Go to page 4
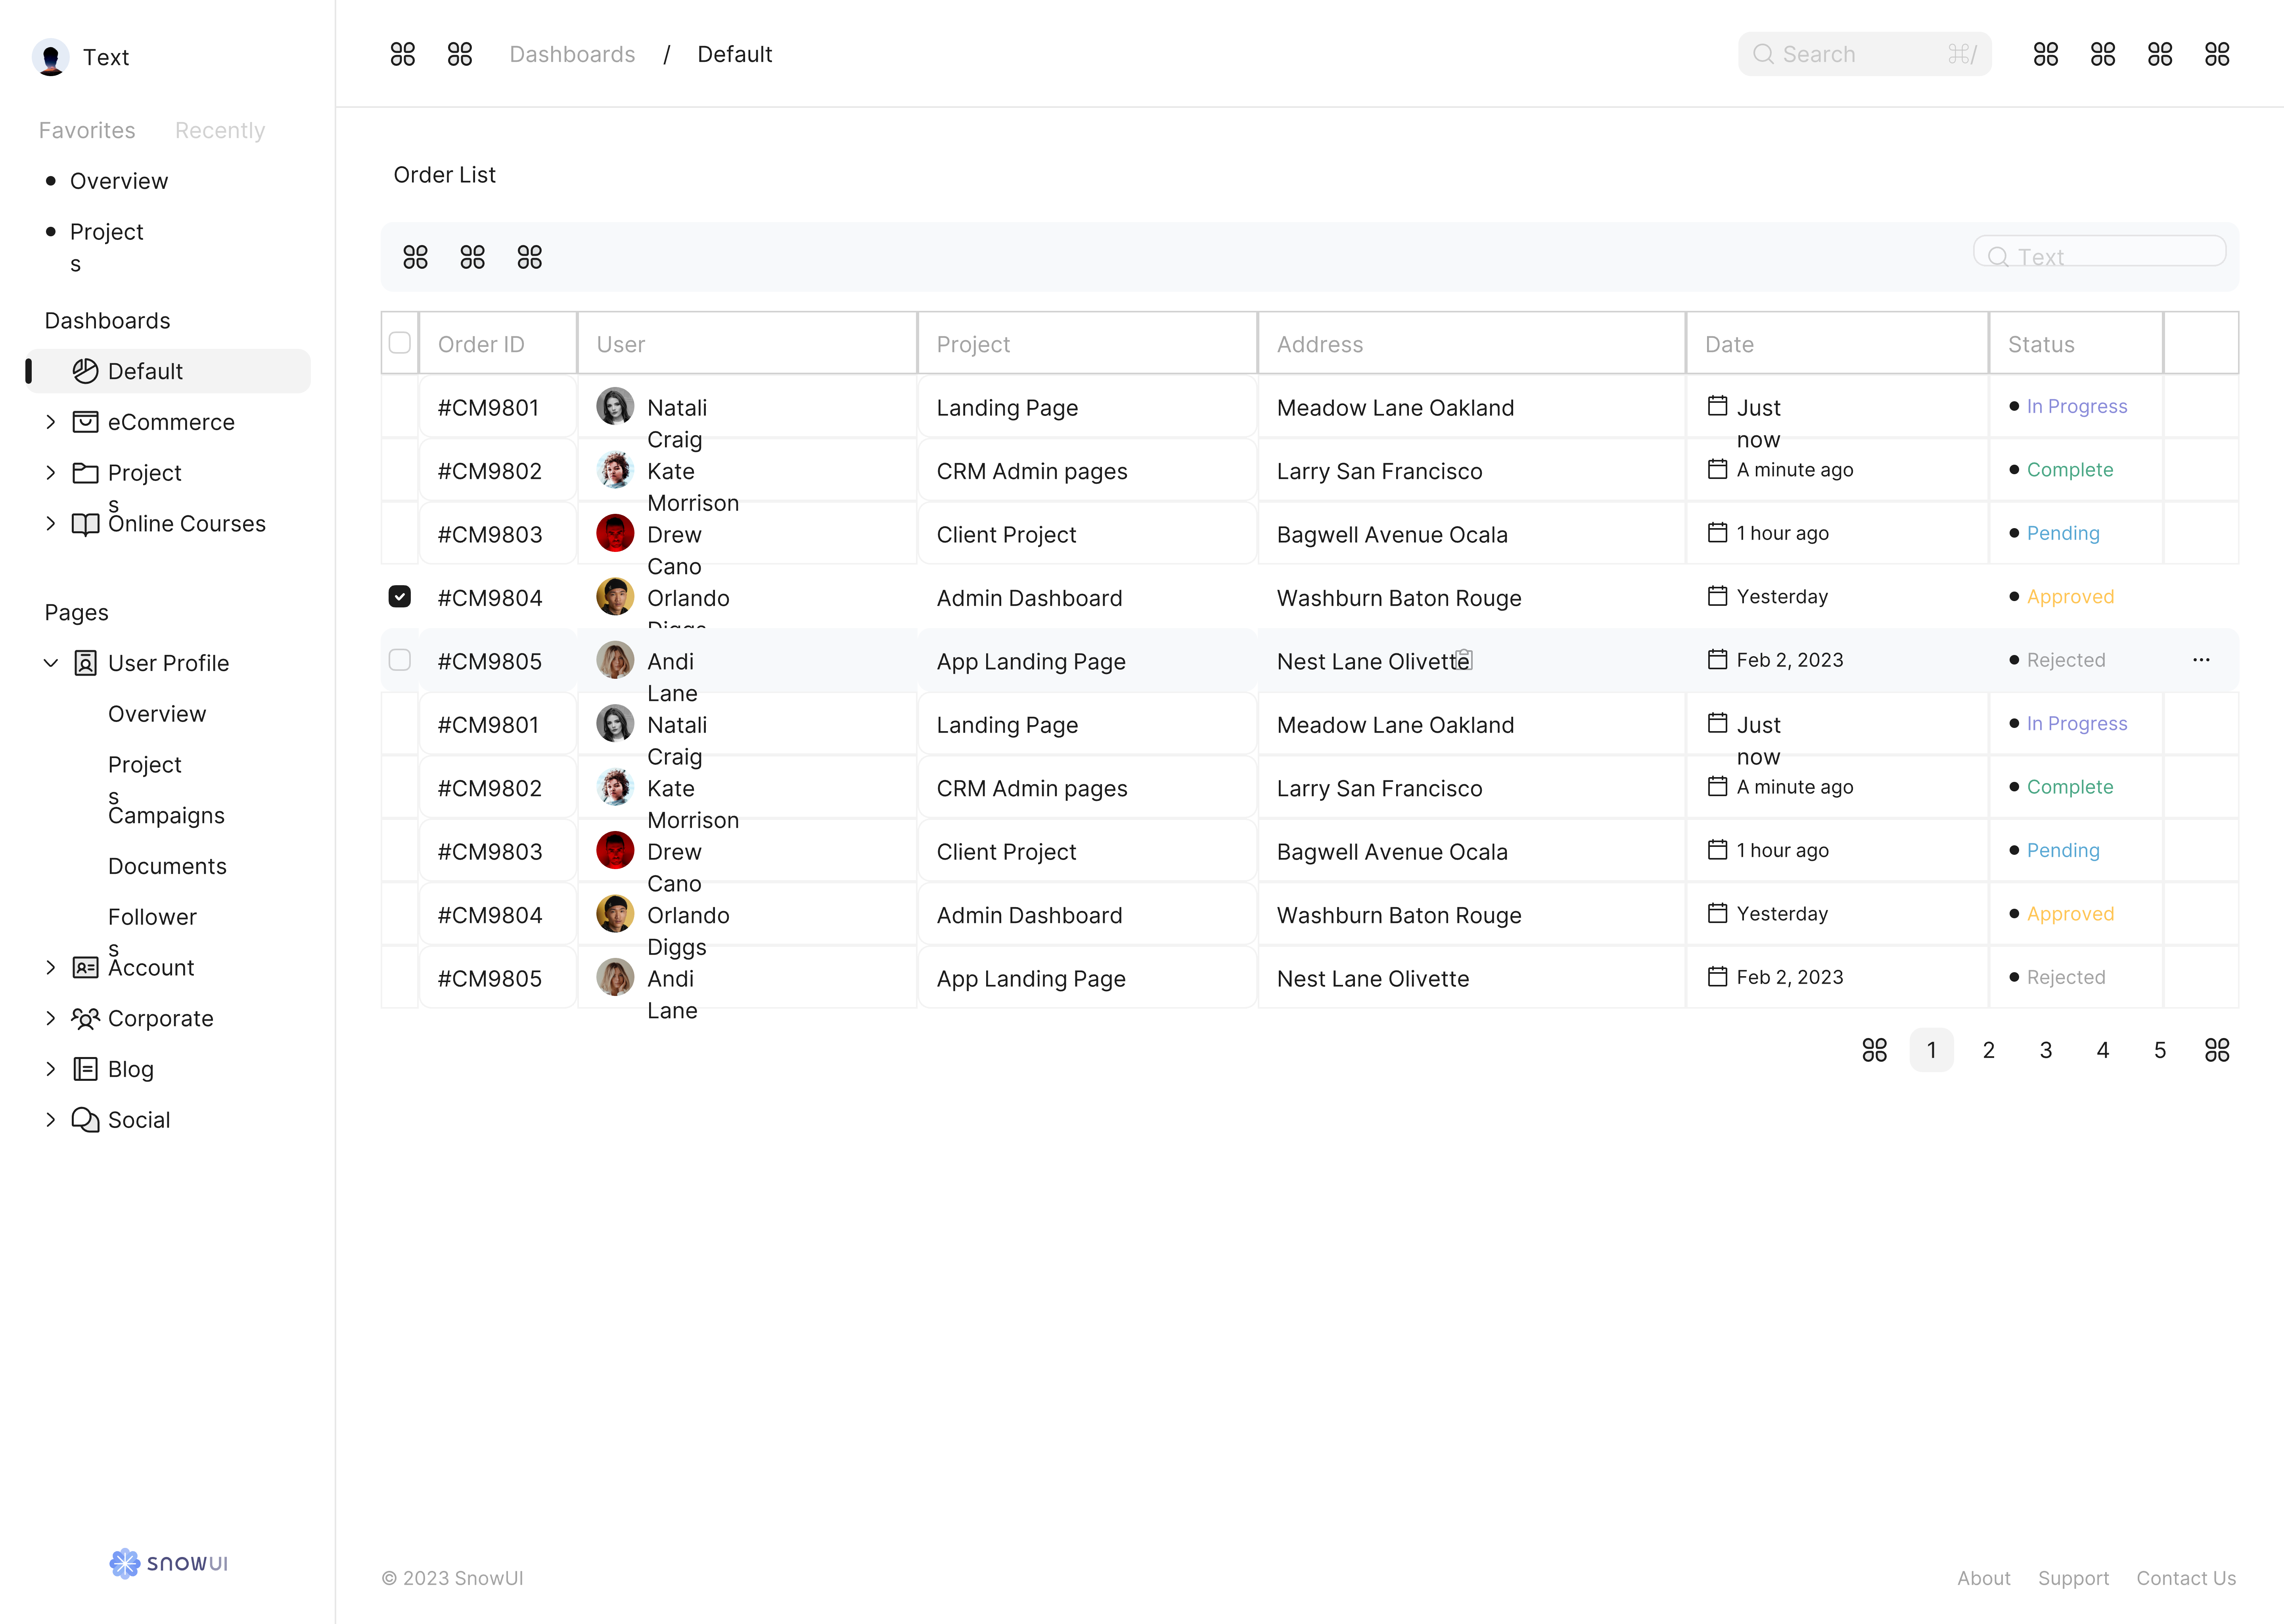Screen dimensions: 2284x1624 2103,1050
